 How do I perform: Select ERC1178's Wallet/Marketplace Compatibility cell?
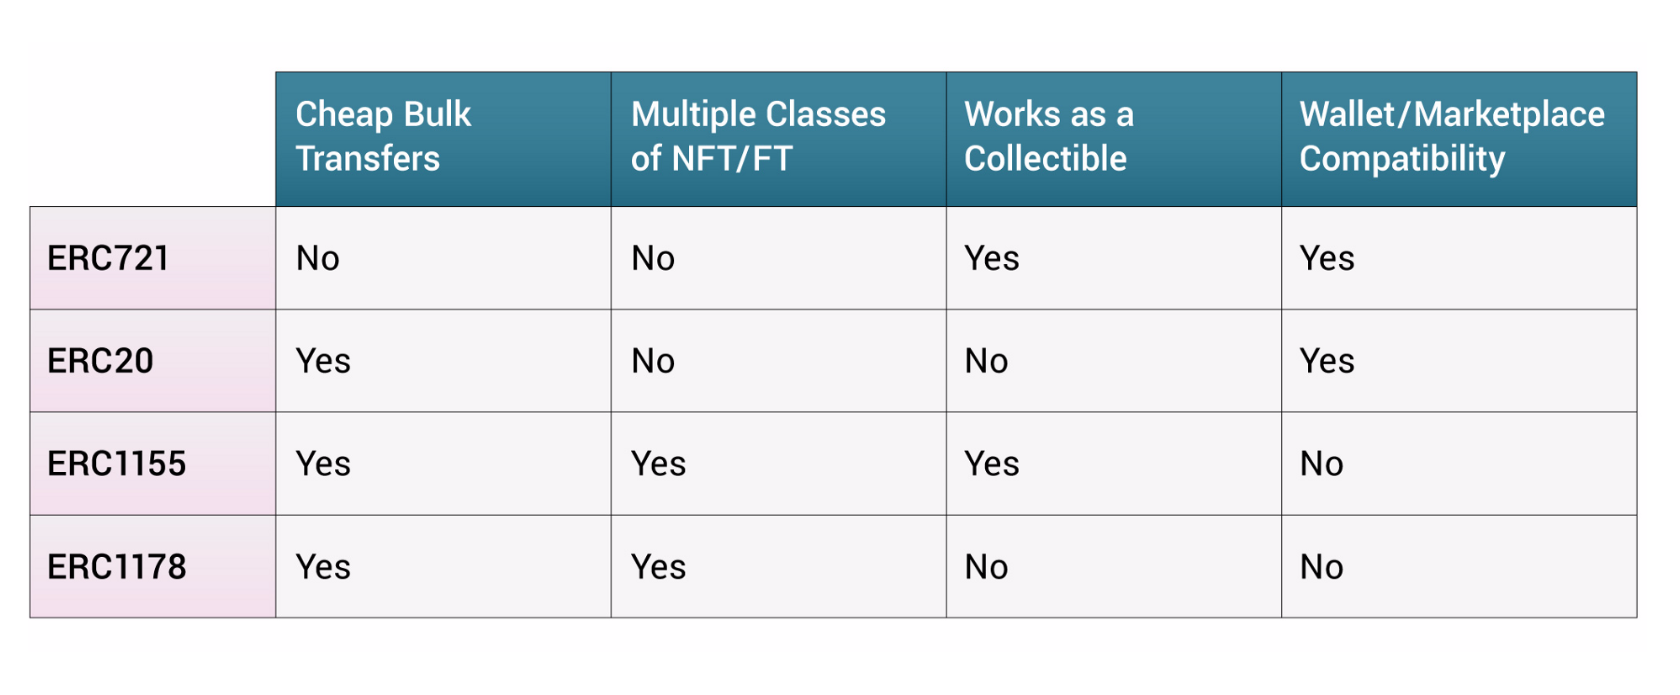click(x=1459, y=567)
